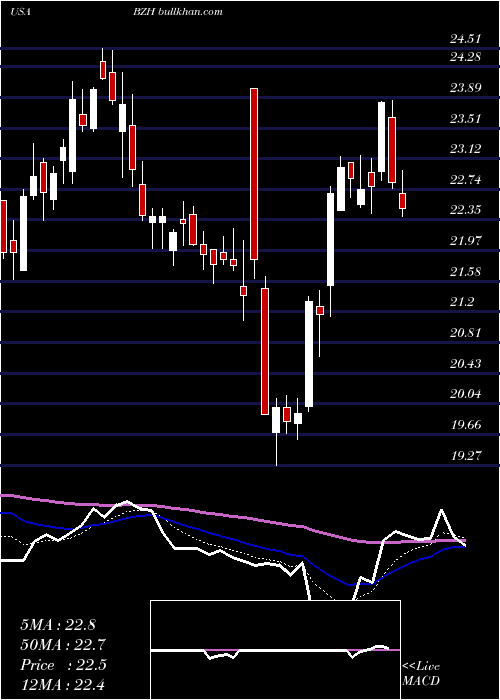Click the 22.74 price label
The height and width of the screenshot is (700, 500).
466,180
